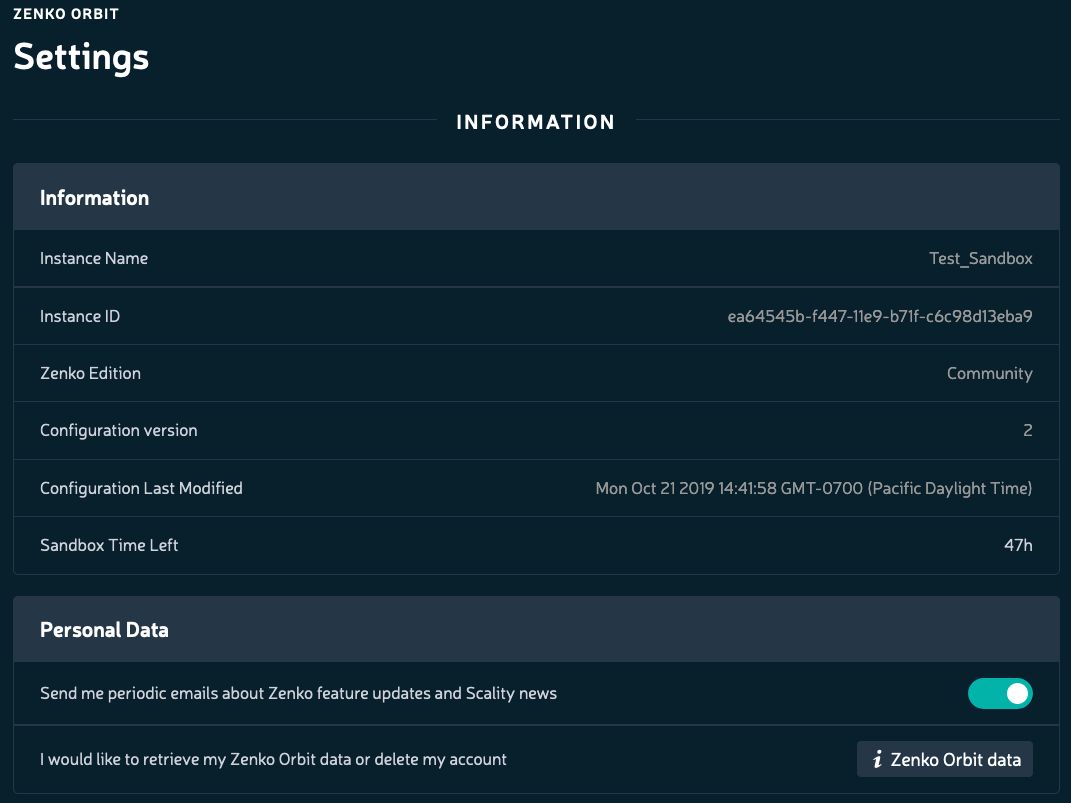This screenshot has width=1071, height=803.
Task: Click the Sandbox Time Left label
Action: pos(109,545)
